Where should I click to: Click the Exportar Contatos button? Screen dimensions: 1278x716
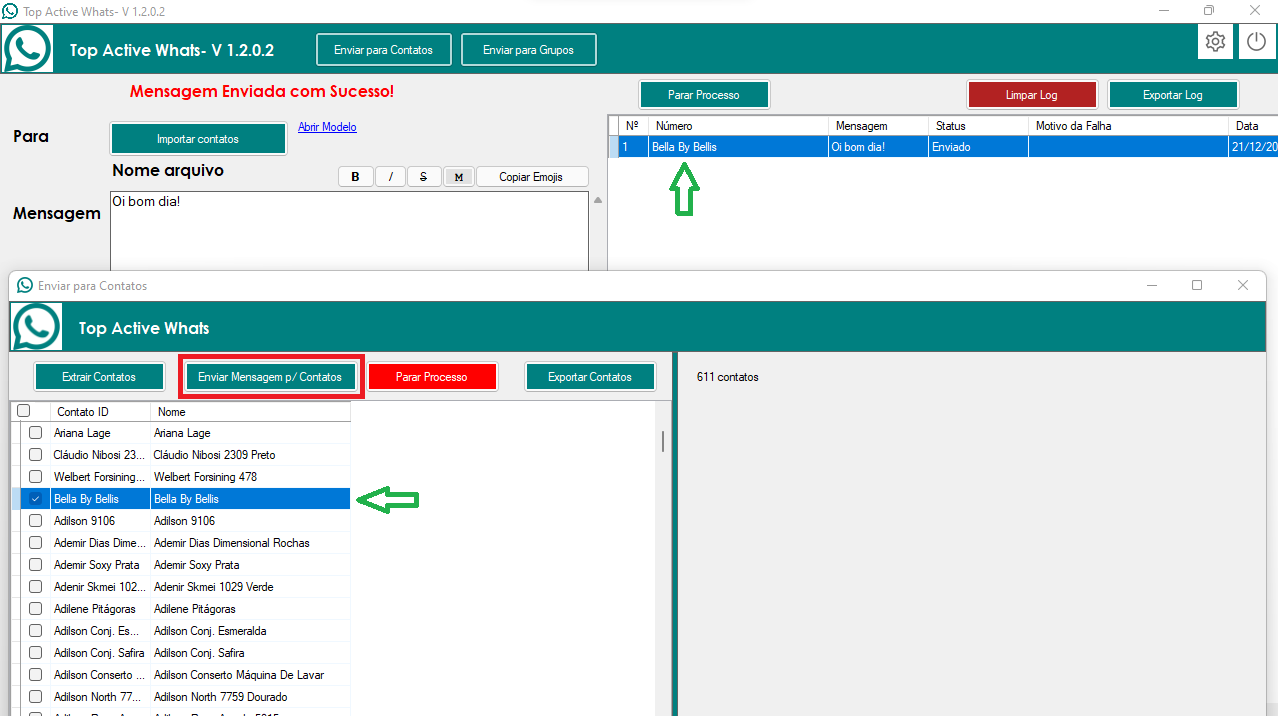click(590, 377)
